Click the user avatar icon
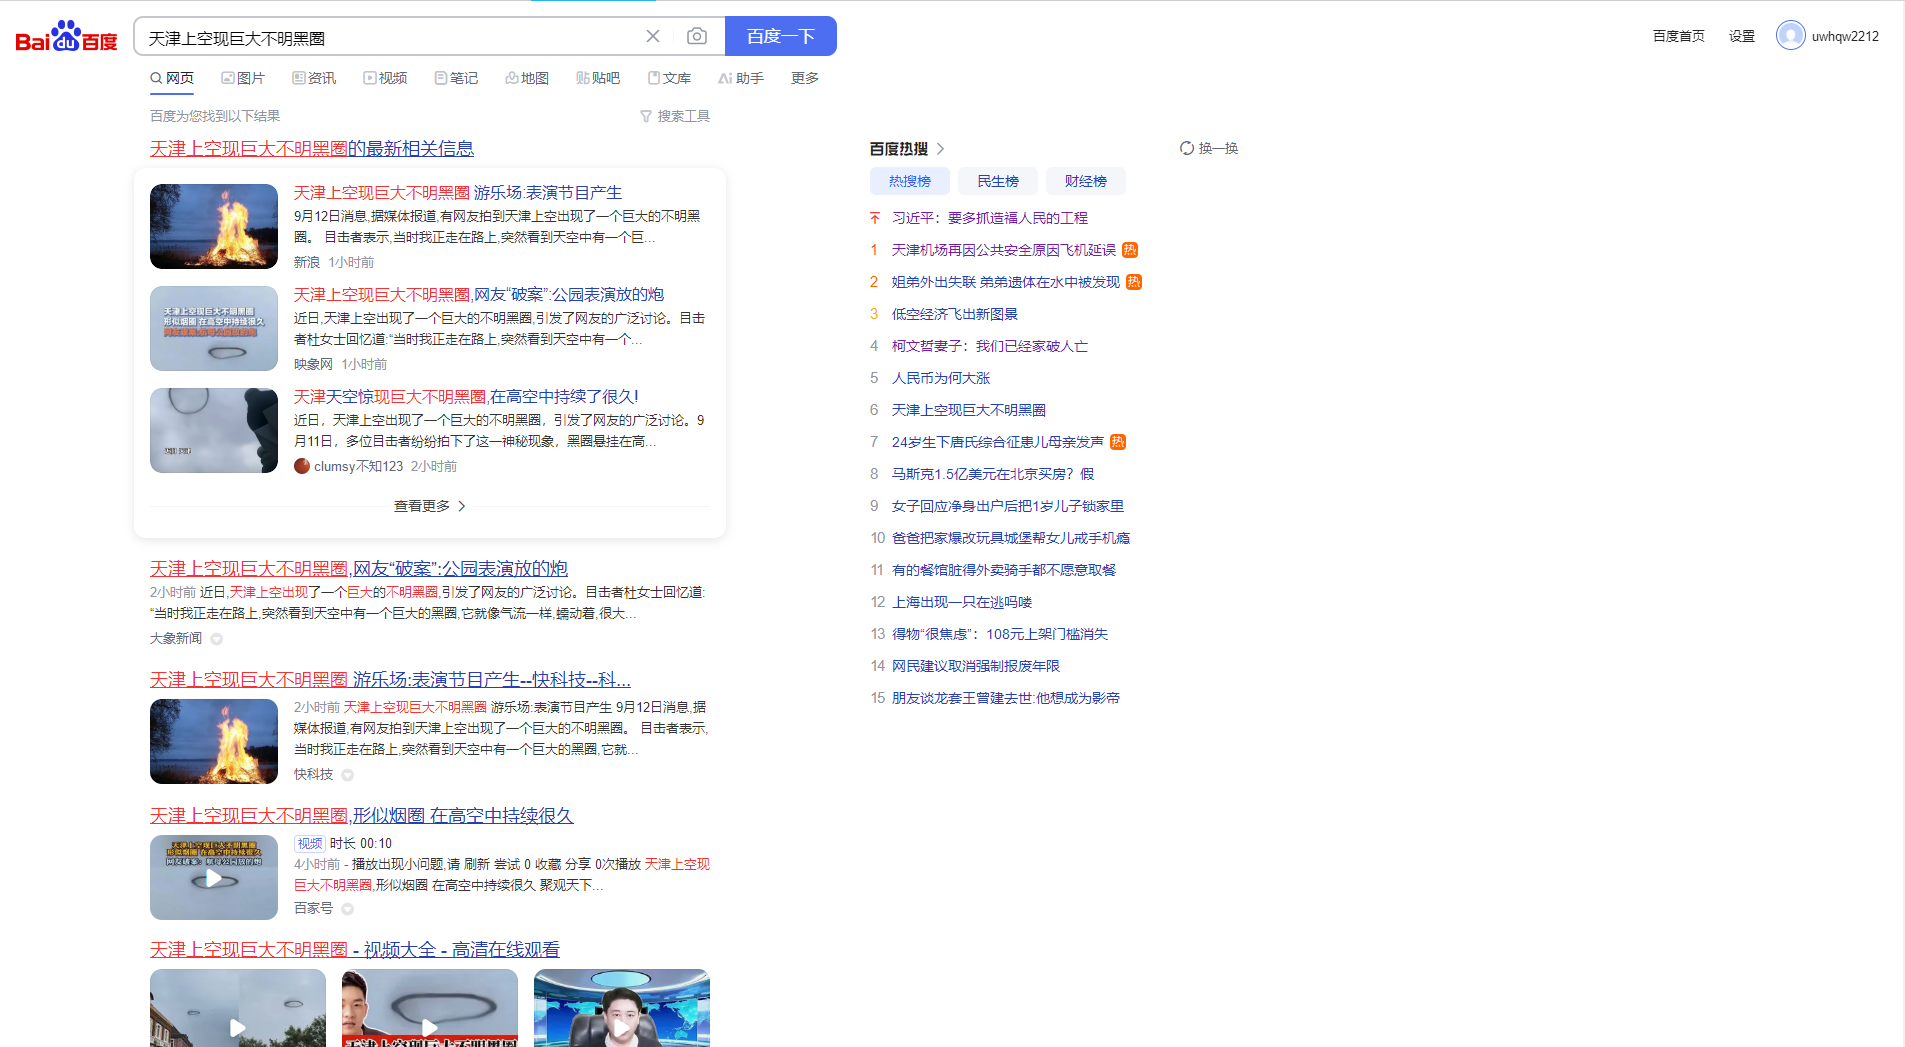 [x=1790, y=35]
